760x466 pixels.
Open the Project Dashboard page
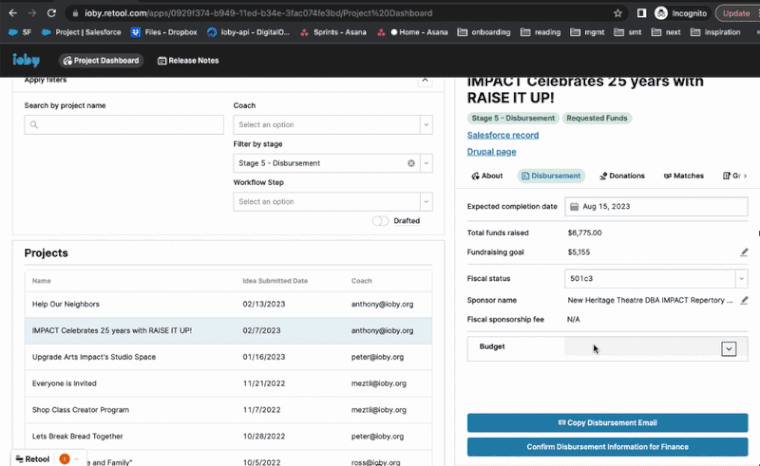coord(101,61)
